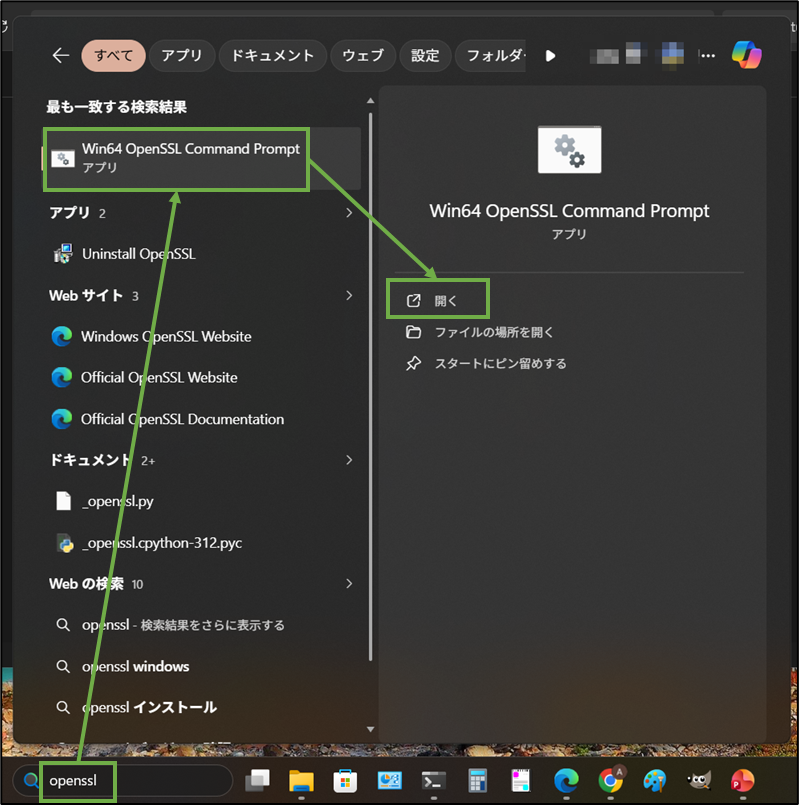Click the Python file icon for _openssl.cpython-312.pyc
This screenshot has width=799, height=805.
(x=65, y=543)
